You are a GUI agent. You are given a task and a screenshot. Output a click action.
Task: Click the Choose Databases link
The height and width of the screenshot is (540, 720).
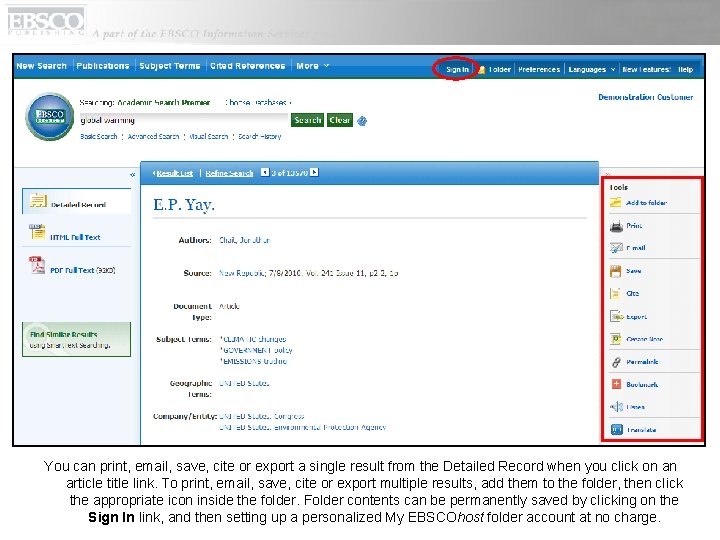[x=258, y=102]
